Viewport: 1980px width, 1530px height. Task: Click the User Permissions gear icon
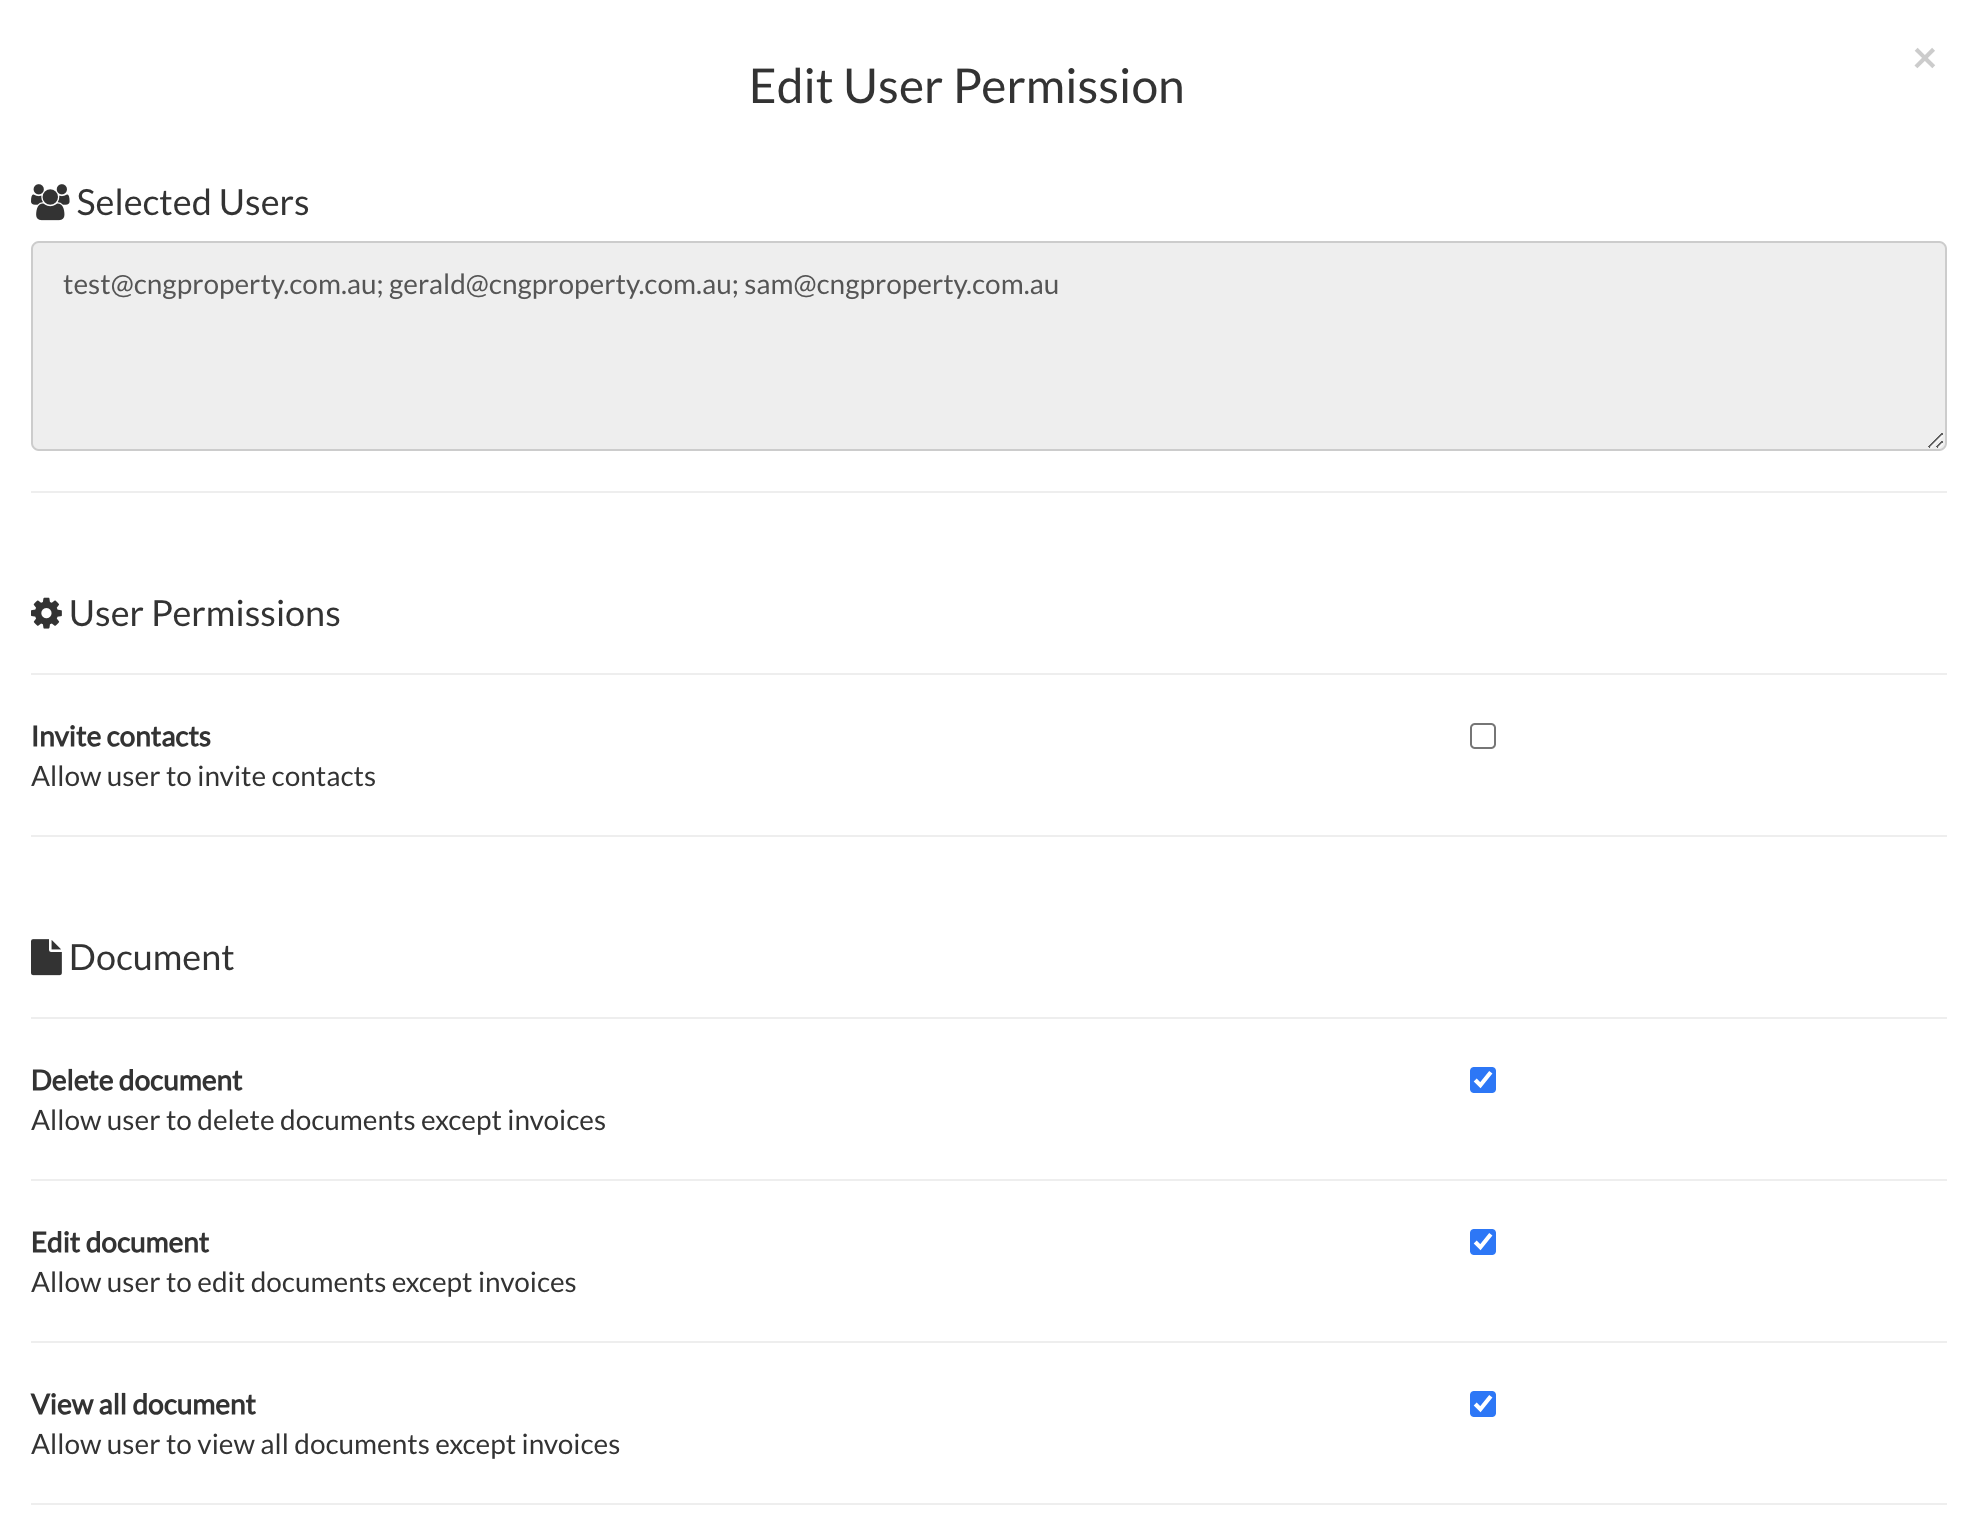[46, 613]
